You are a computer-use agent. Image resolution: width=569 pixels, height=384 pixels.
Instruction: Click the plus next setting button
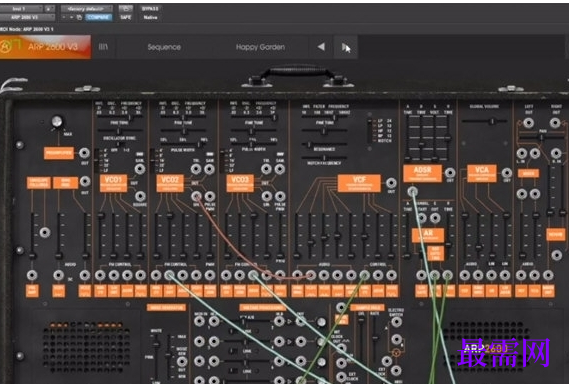pos(71,17)
